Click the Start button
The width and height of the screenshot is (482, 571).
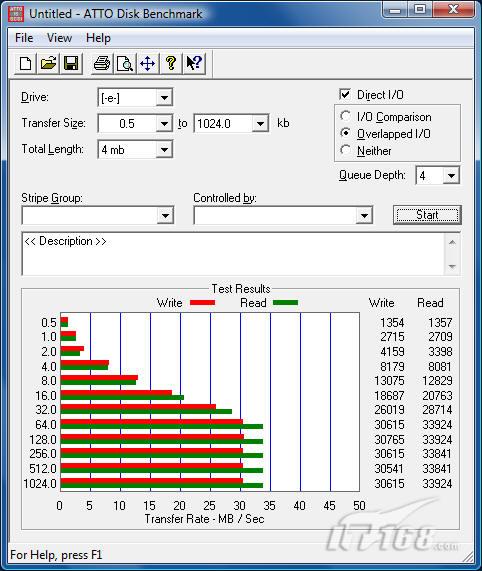click(427, 215)
